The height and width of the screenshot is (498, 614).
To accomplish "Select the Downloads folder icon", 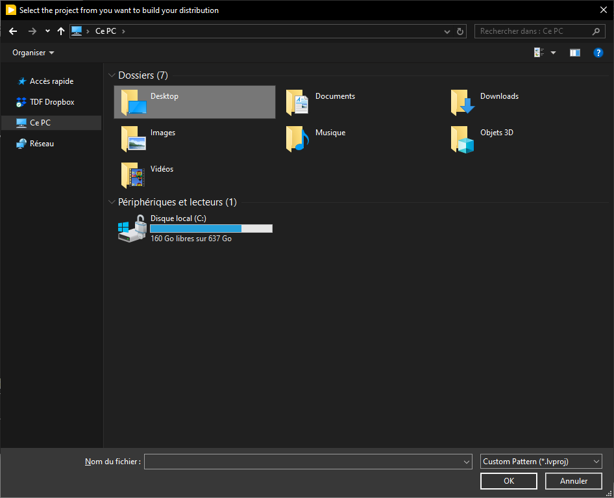I will (462, 103).
